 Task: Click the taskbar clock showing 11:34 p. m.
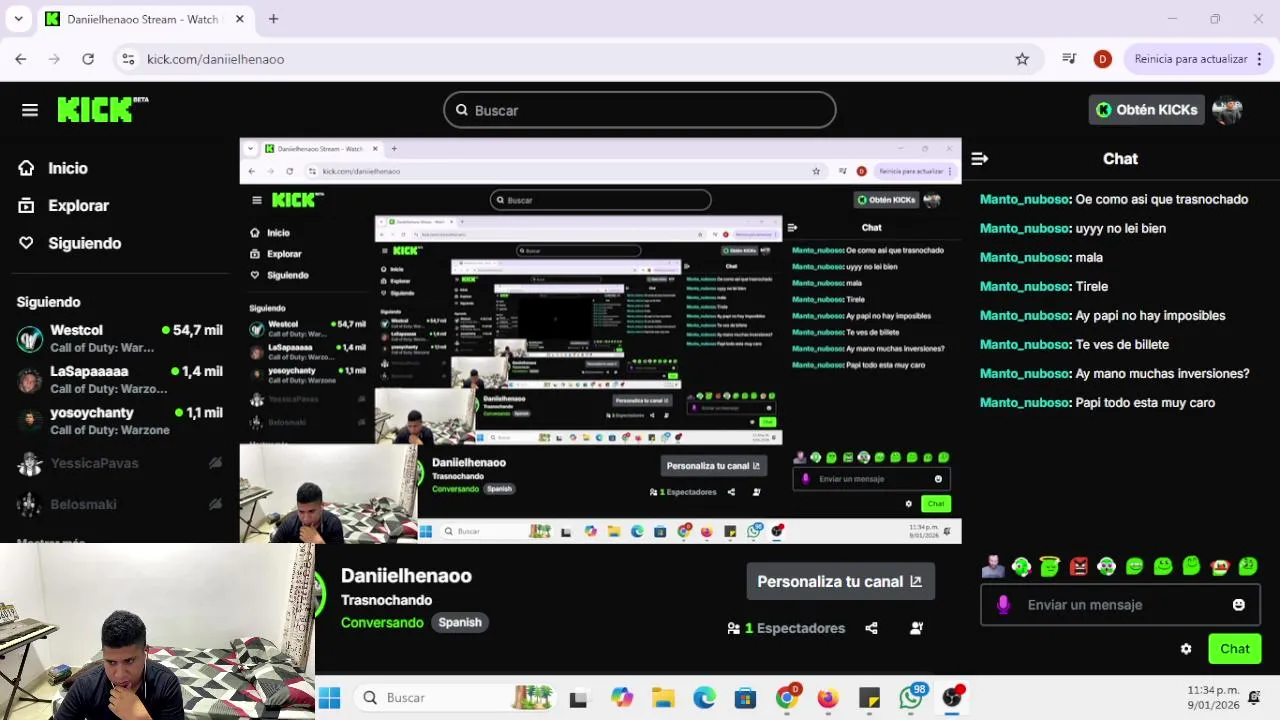pos(1213,697)
